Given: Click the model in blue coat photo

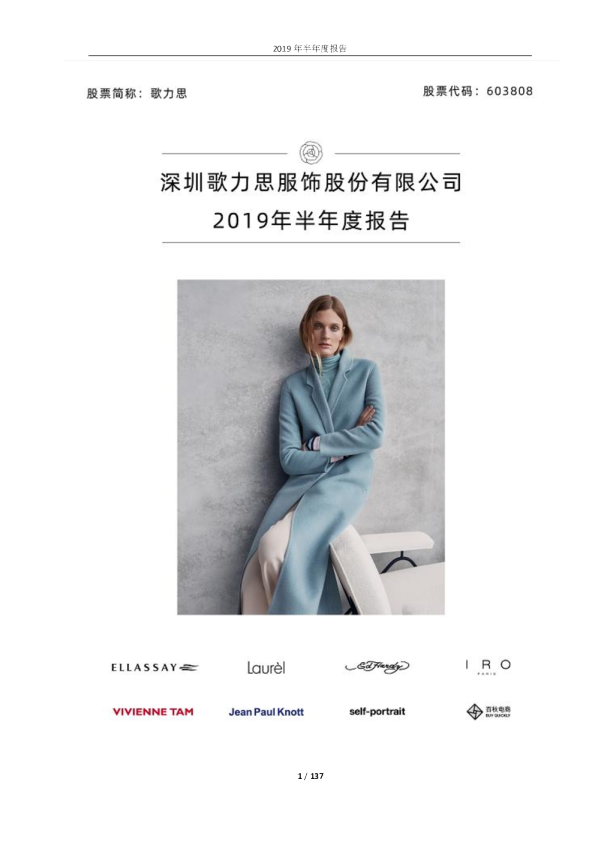Looking at the screenshot, I should [311, 447].
